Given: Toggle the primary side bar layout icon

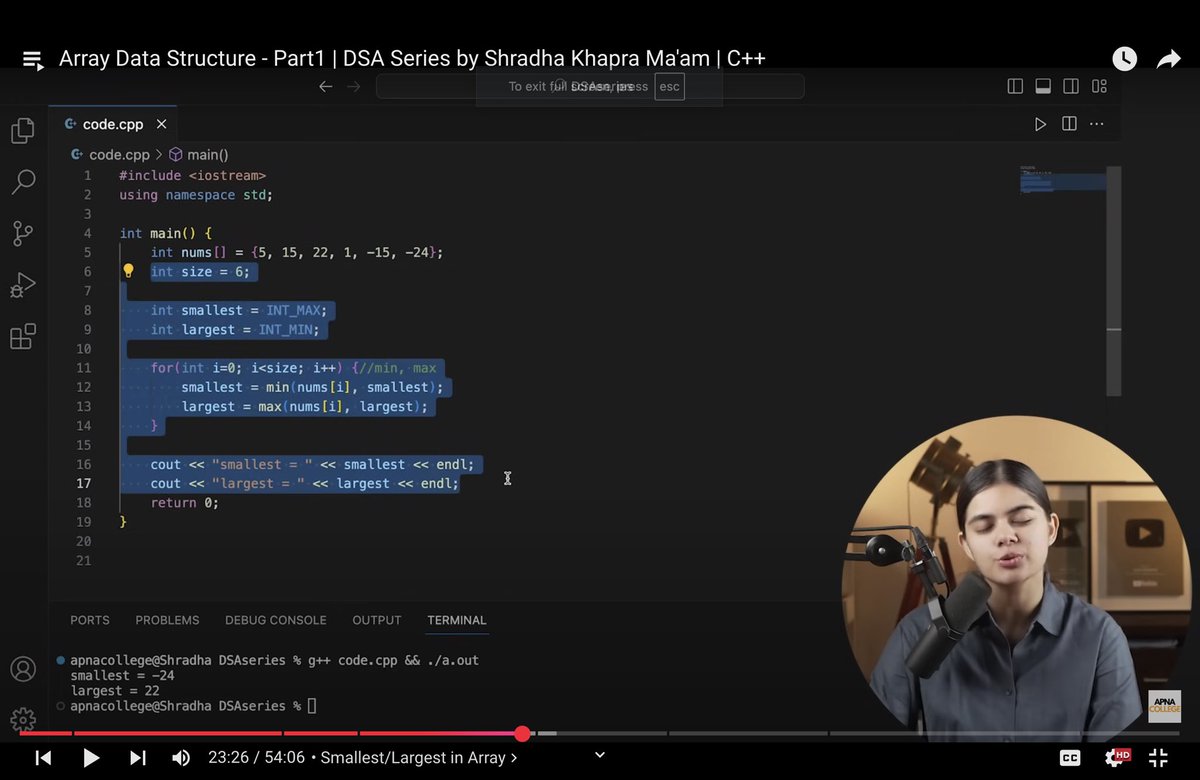Looking at the screenshot, I should point(1015,86).
